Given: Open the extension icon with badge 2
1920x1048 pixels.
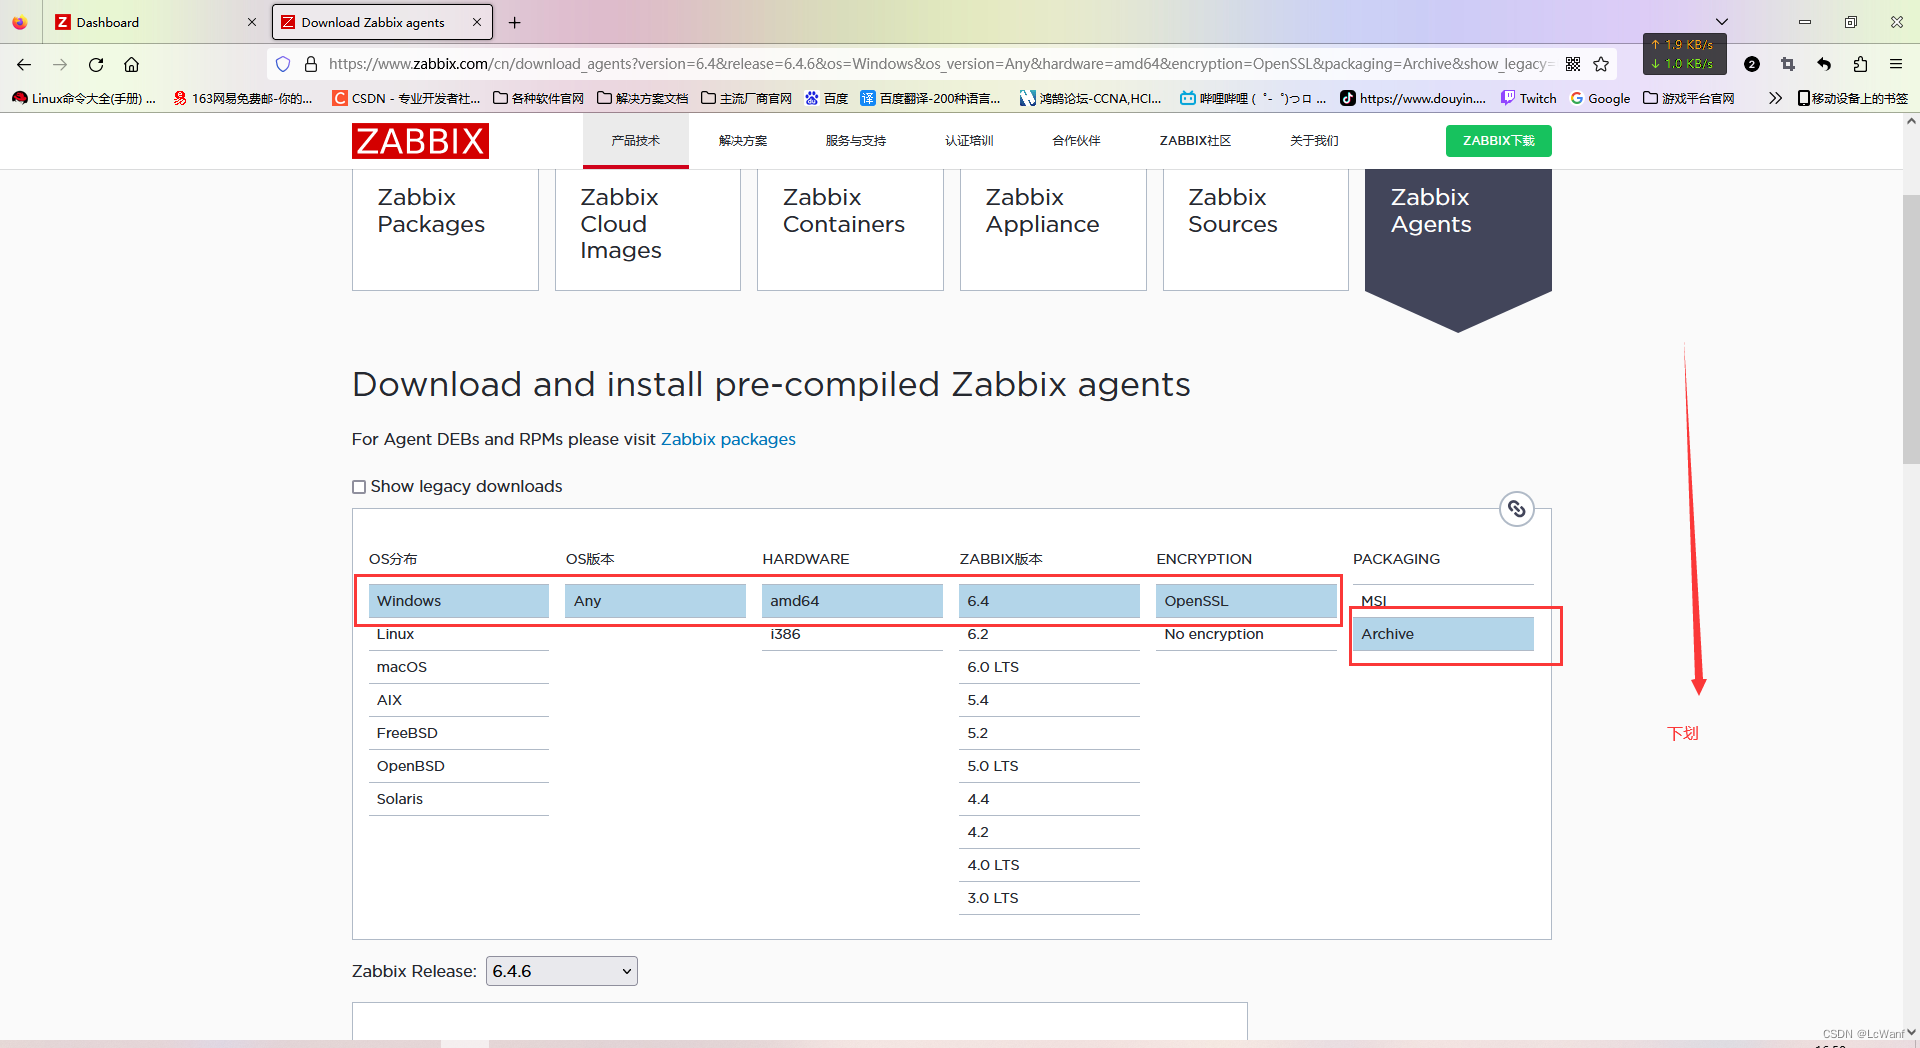Looking at the screenshot, I should (x=1752, y=64).
